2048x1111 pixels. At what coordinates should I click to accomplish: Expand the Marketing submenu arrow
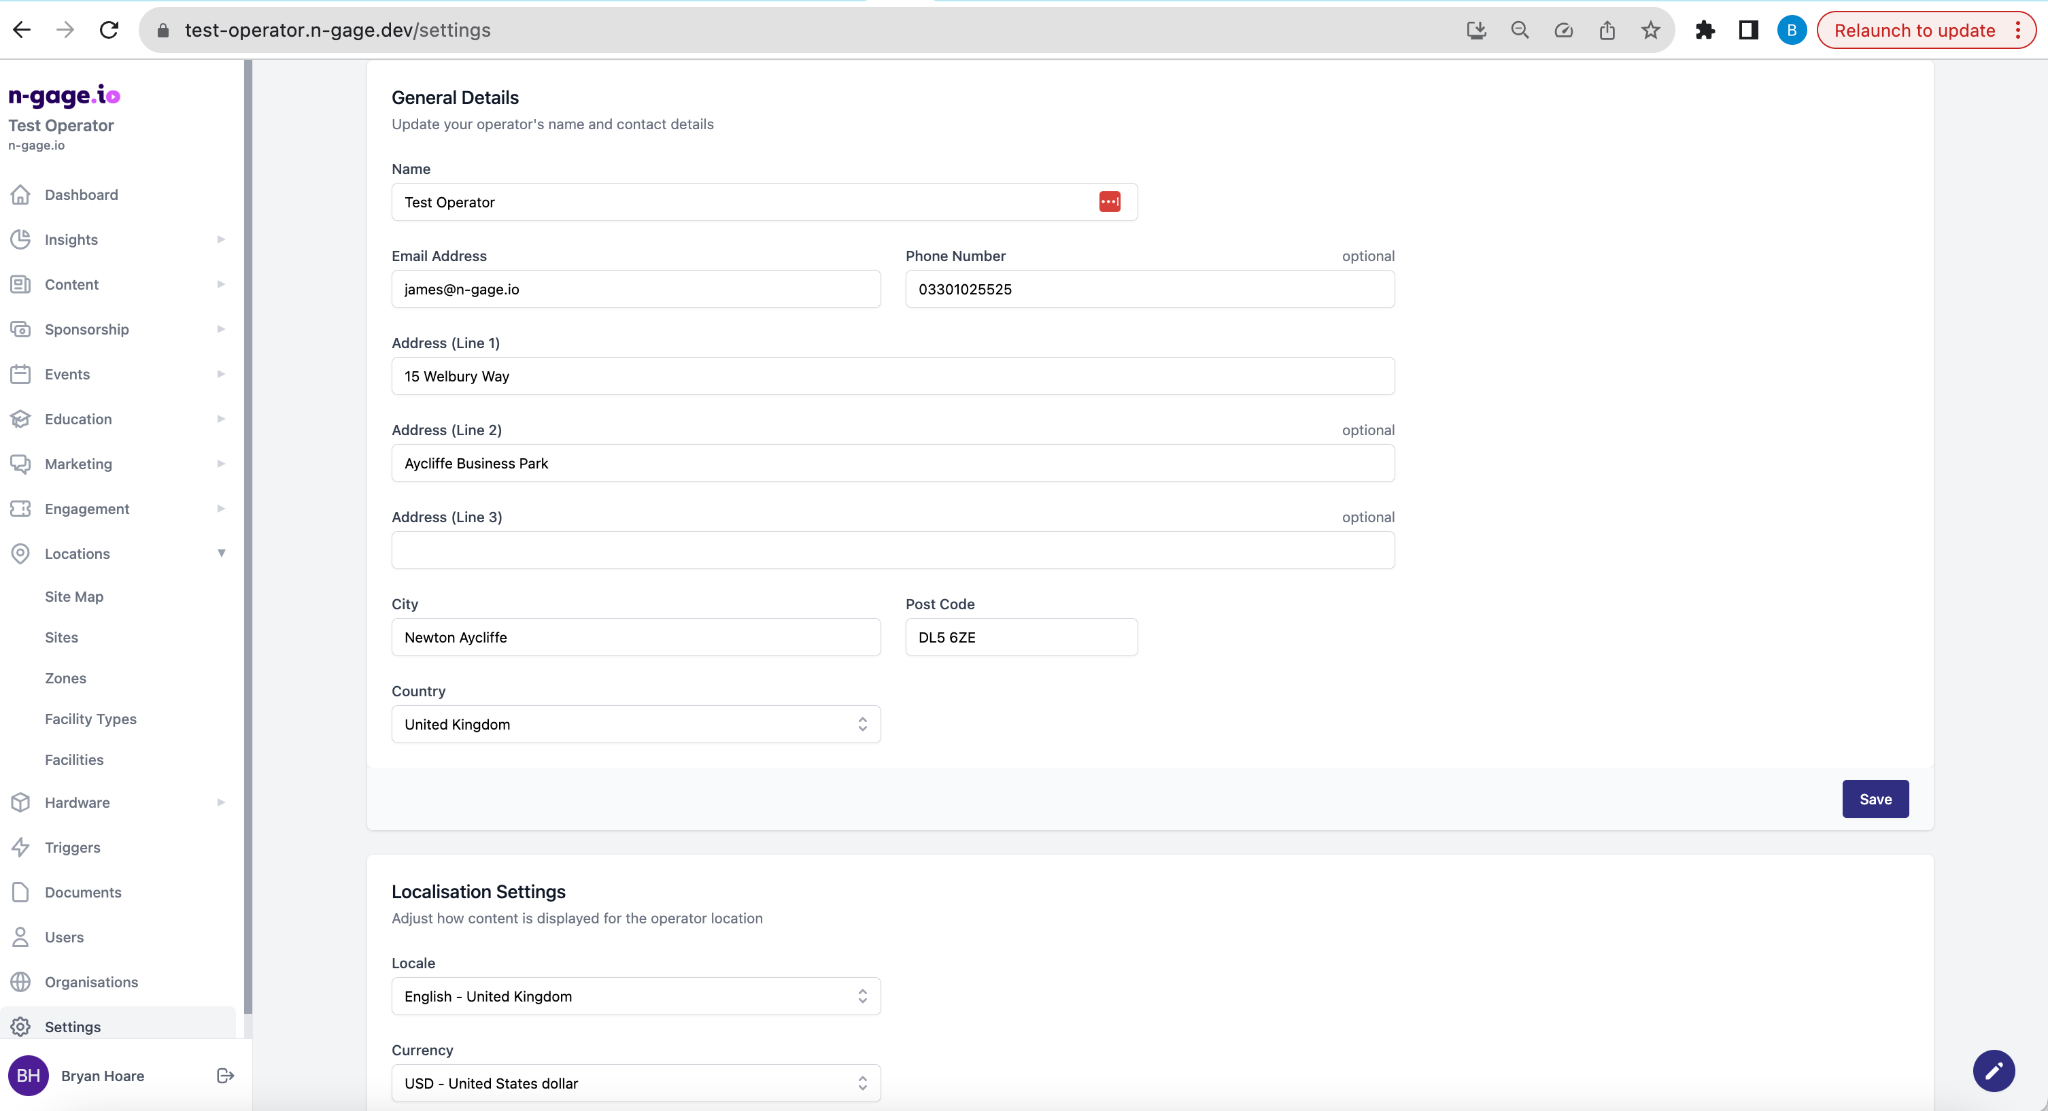click(221, 464)
